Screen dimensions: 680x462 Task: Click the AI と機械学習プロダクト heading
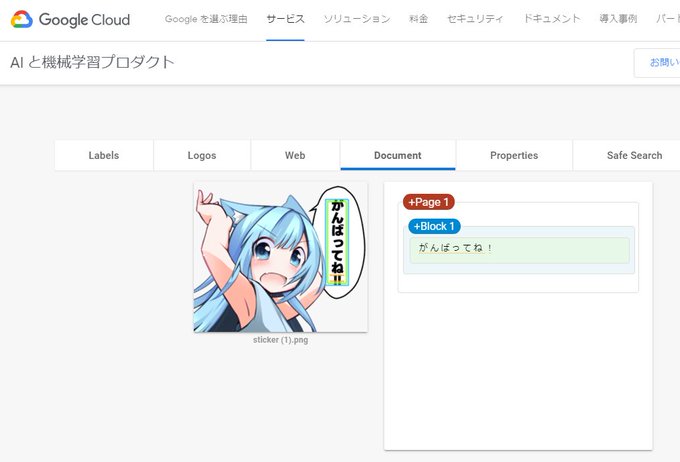tap(92, 62)
